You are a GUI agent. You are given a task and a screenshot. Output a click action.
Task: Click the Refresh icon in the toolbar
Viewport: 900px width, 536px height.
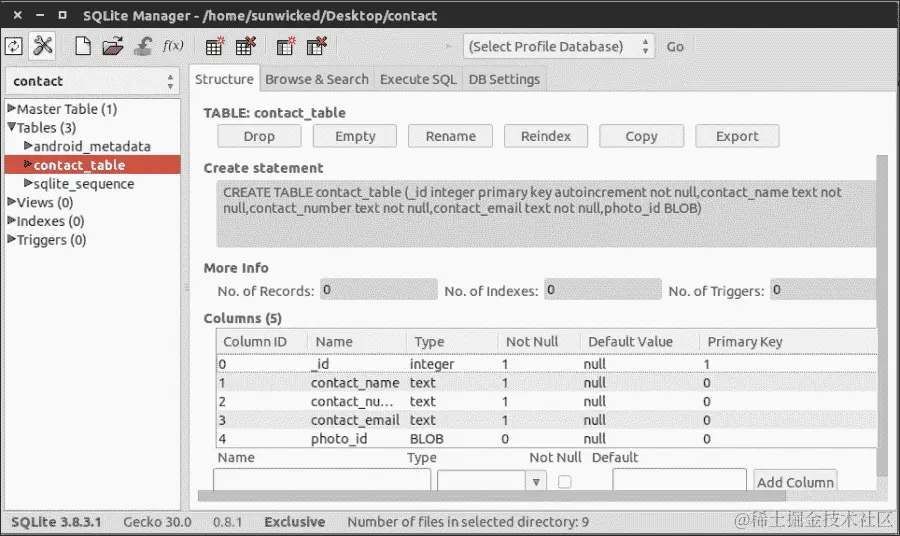(13, 46)
